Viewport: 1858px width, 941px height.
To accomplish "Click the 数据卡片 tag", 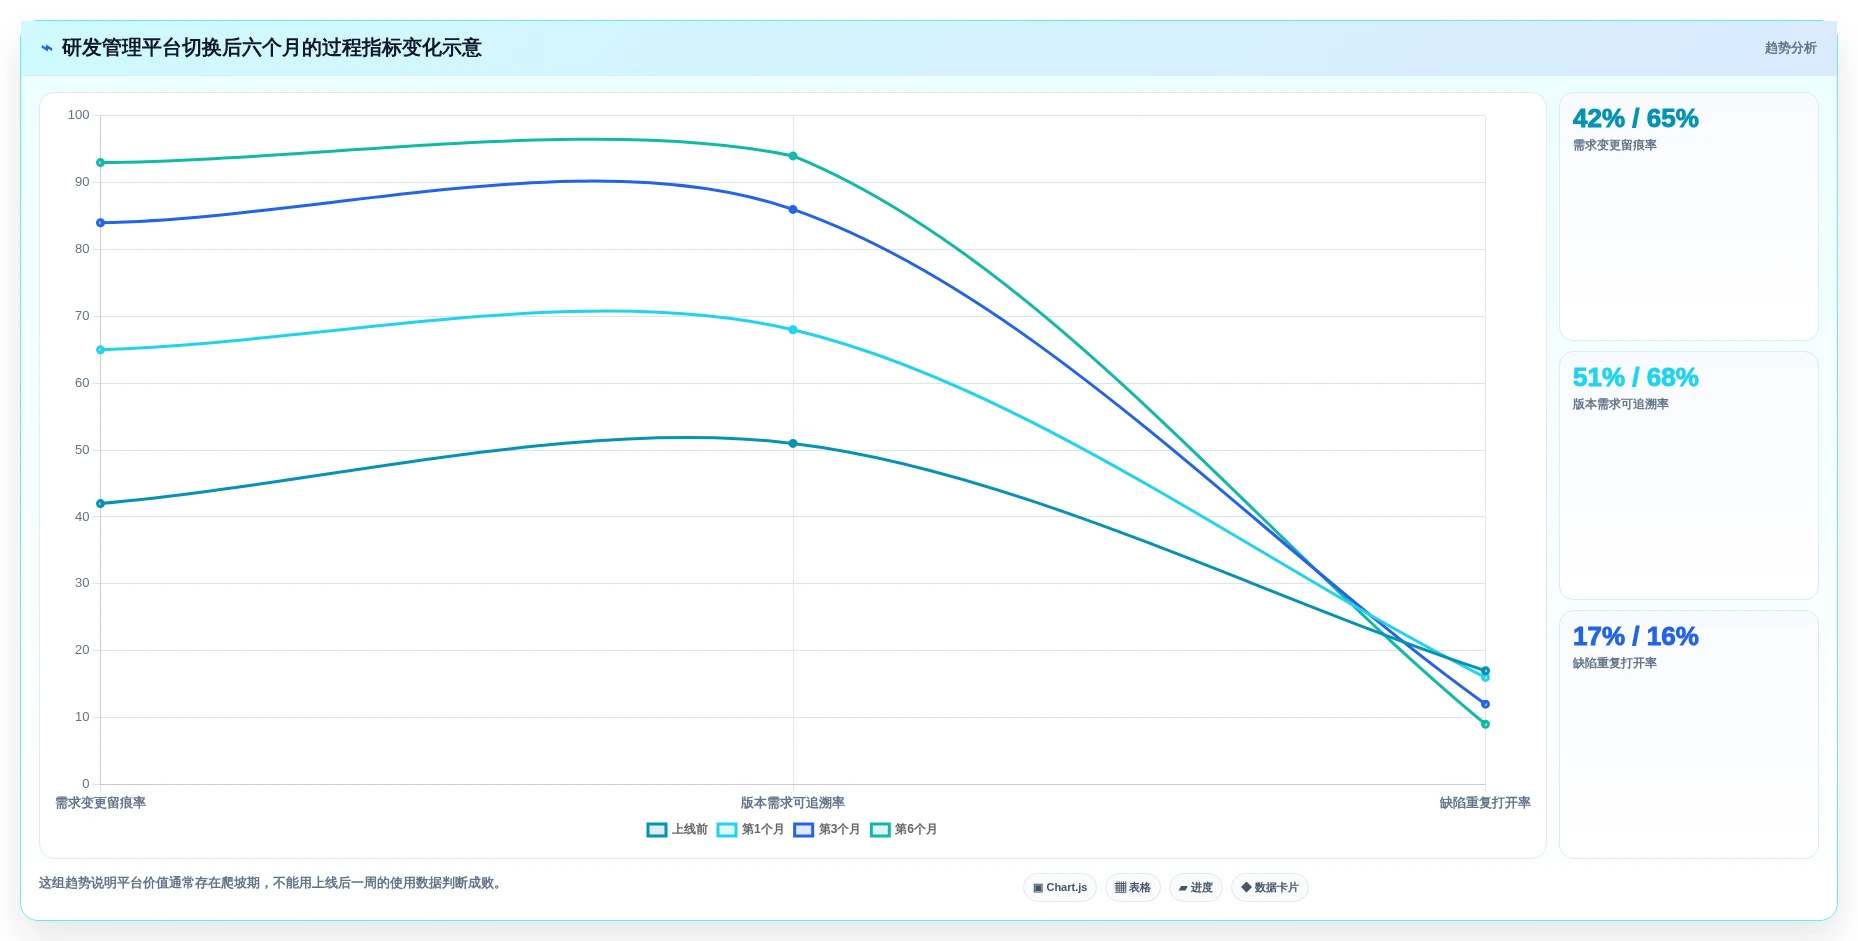I will pos(1270,888).
